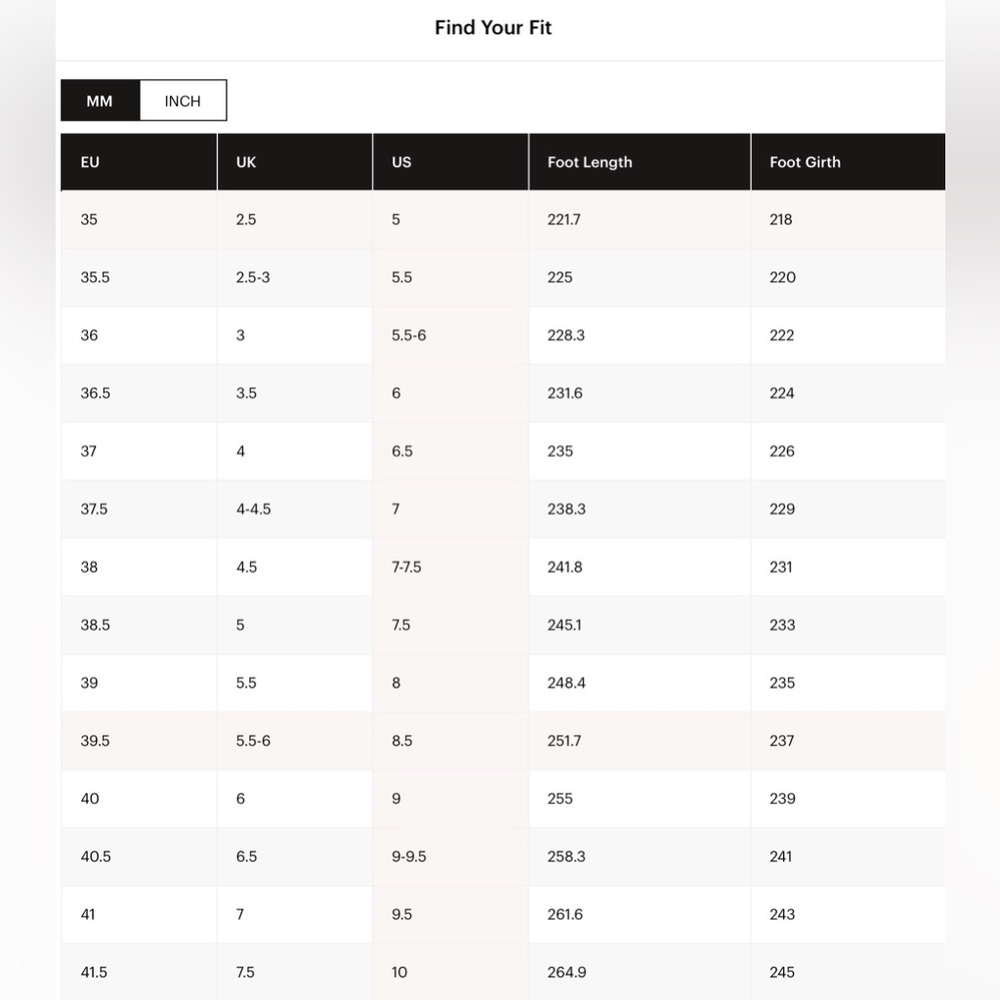Click the UK column header
This screenshot has height=1000, width=1000.
(295, 162)
